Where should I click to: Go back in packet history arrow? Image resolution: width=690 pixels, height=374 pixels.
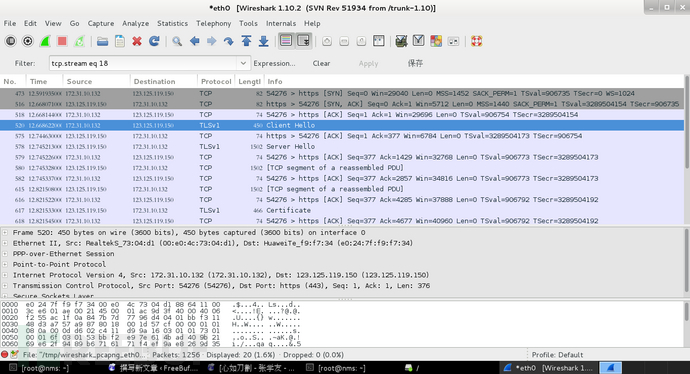(195, 41)
